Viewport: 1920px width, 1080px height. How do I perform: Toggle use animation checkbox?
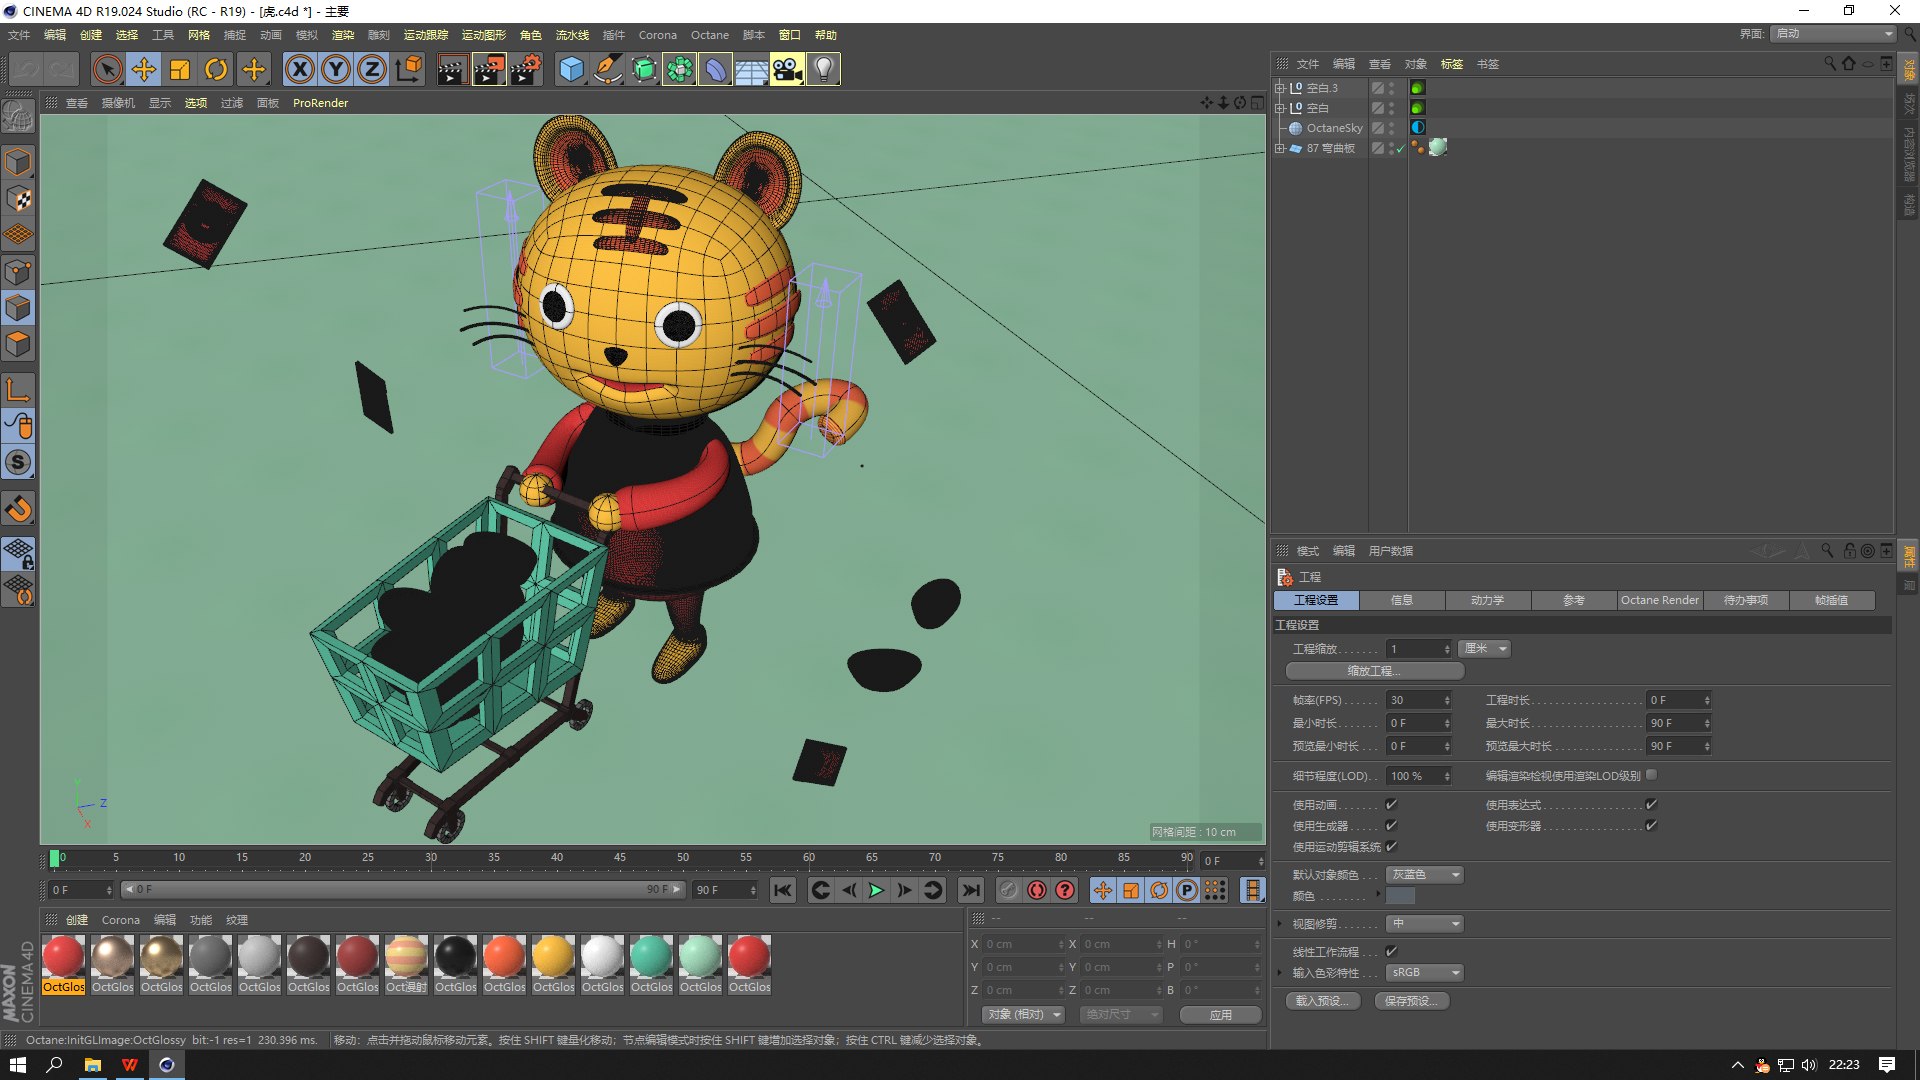click(1391, 804)
